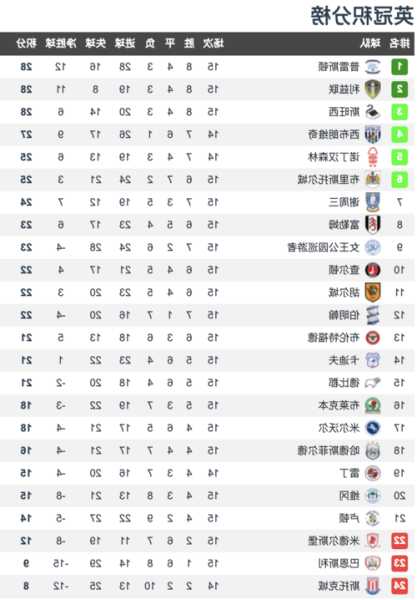This screenshot has height=600, width=417.
Task: Click the Charlton (查尔顿) red round crest
Action: [x=372, y=270]
